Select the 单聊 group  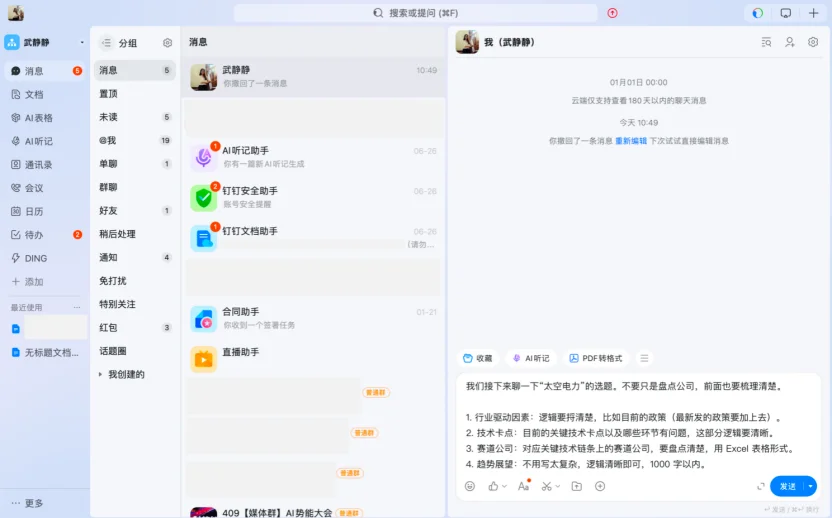pyautogui.click(x=135, y=163)
